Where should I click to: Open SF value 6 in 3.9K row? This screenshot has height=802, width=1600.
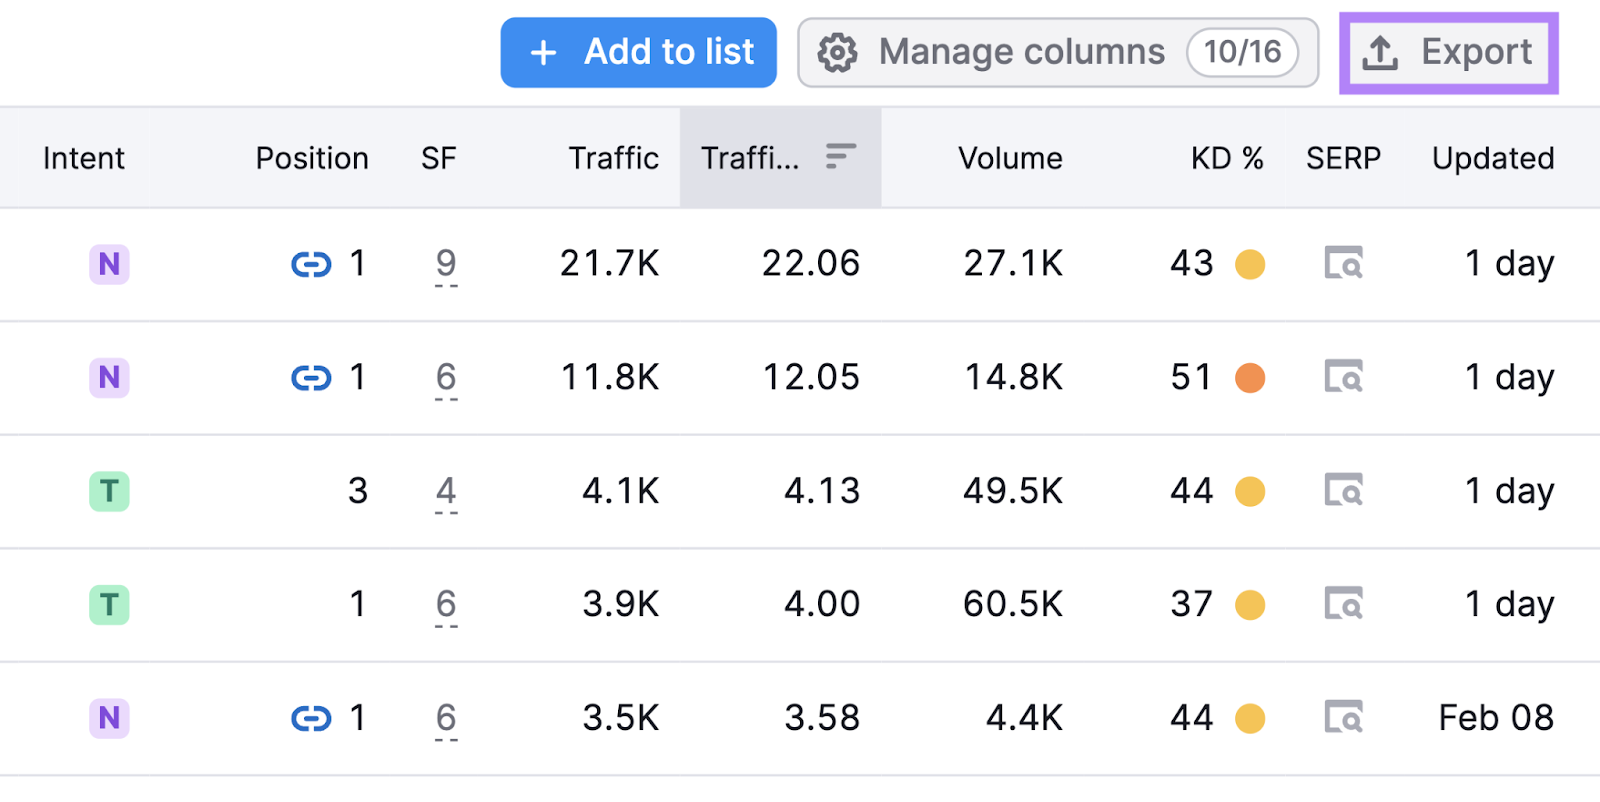pyautogui.click(x=446, y=606)
